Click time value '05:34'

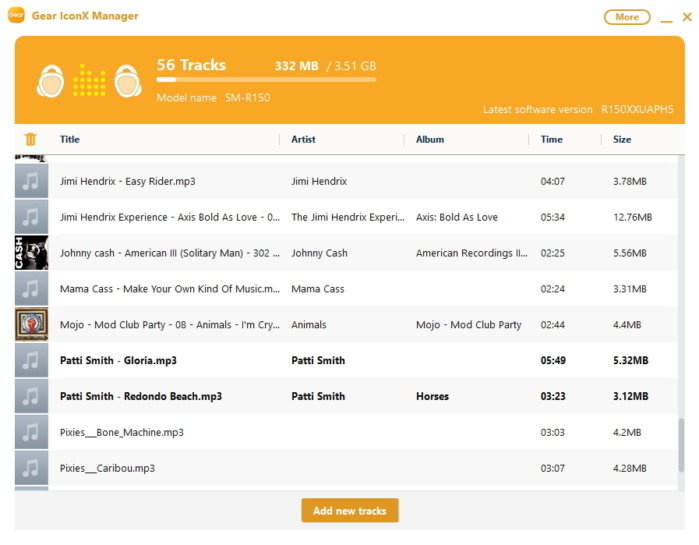(552, 217)
